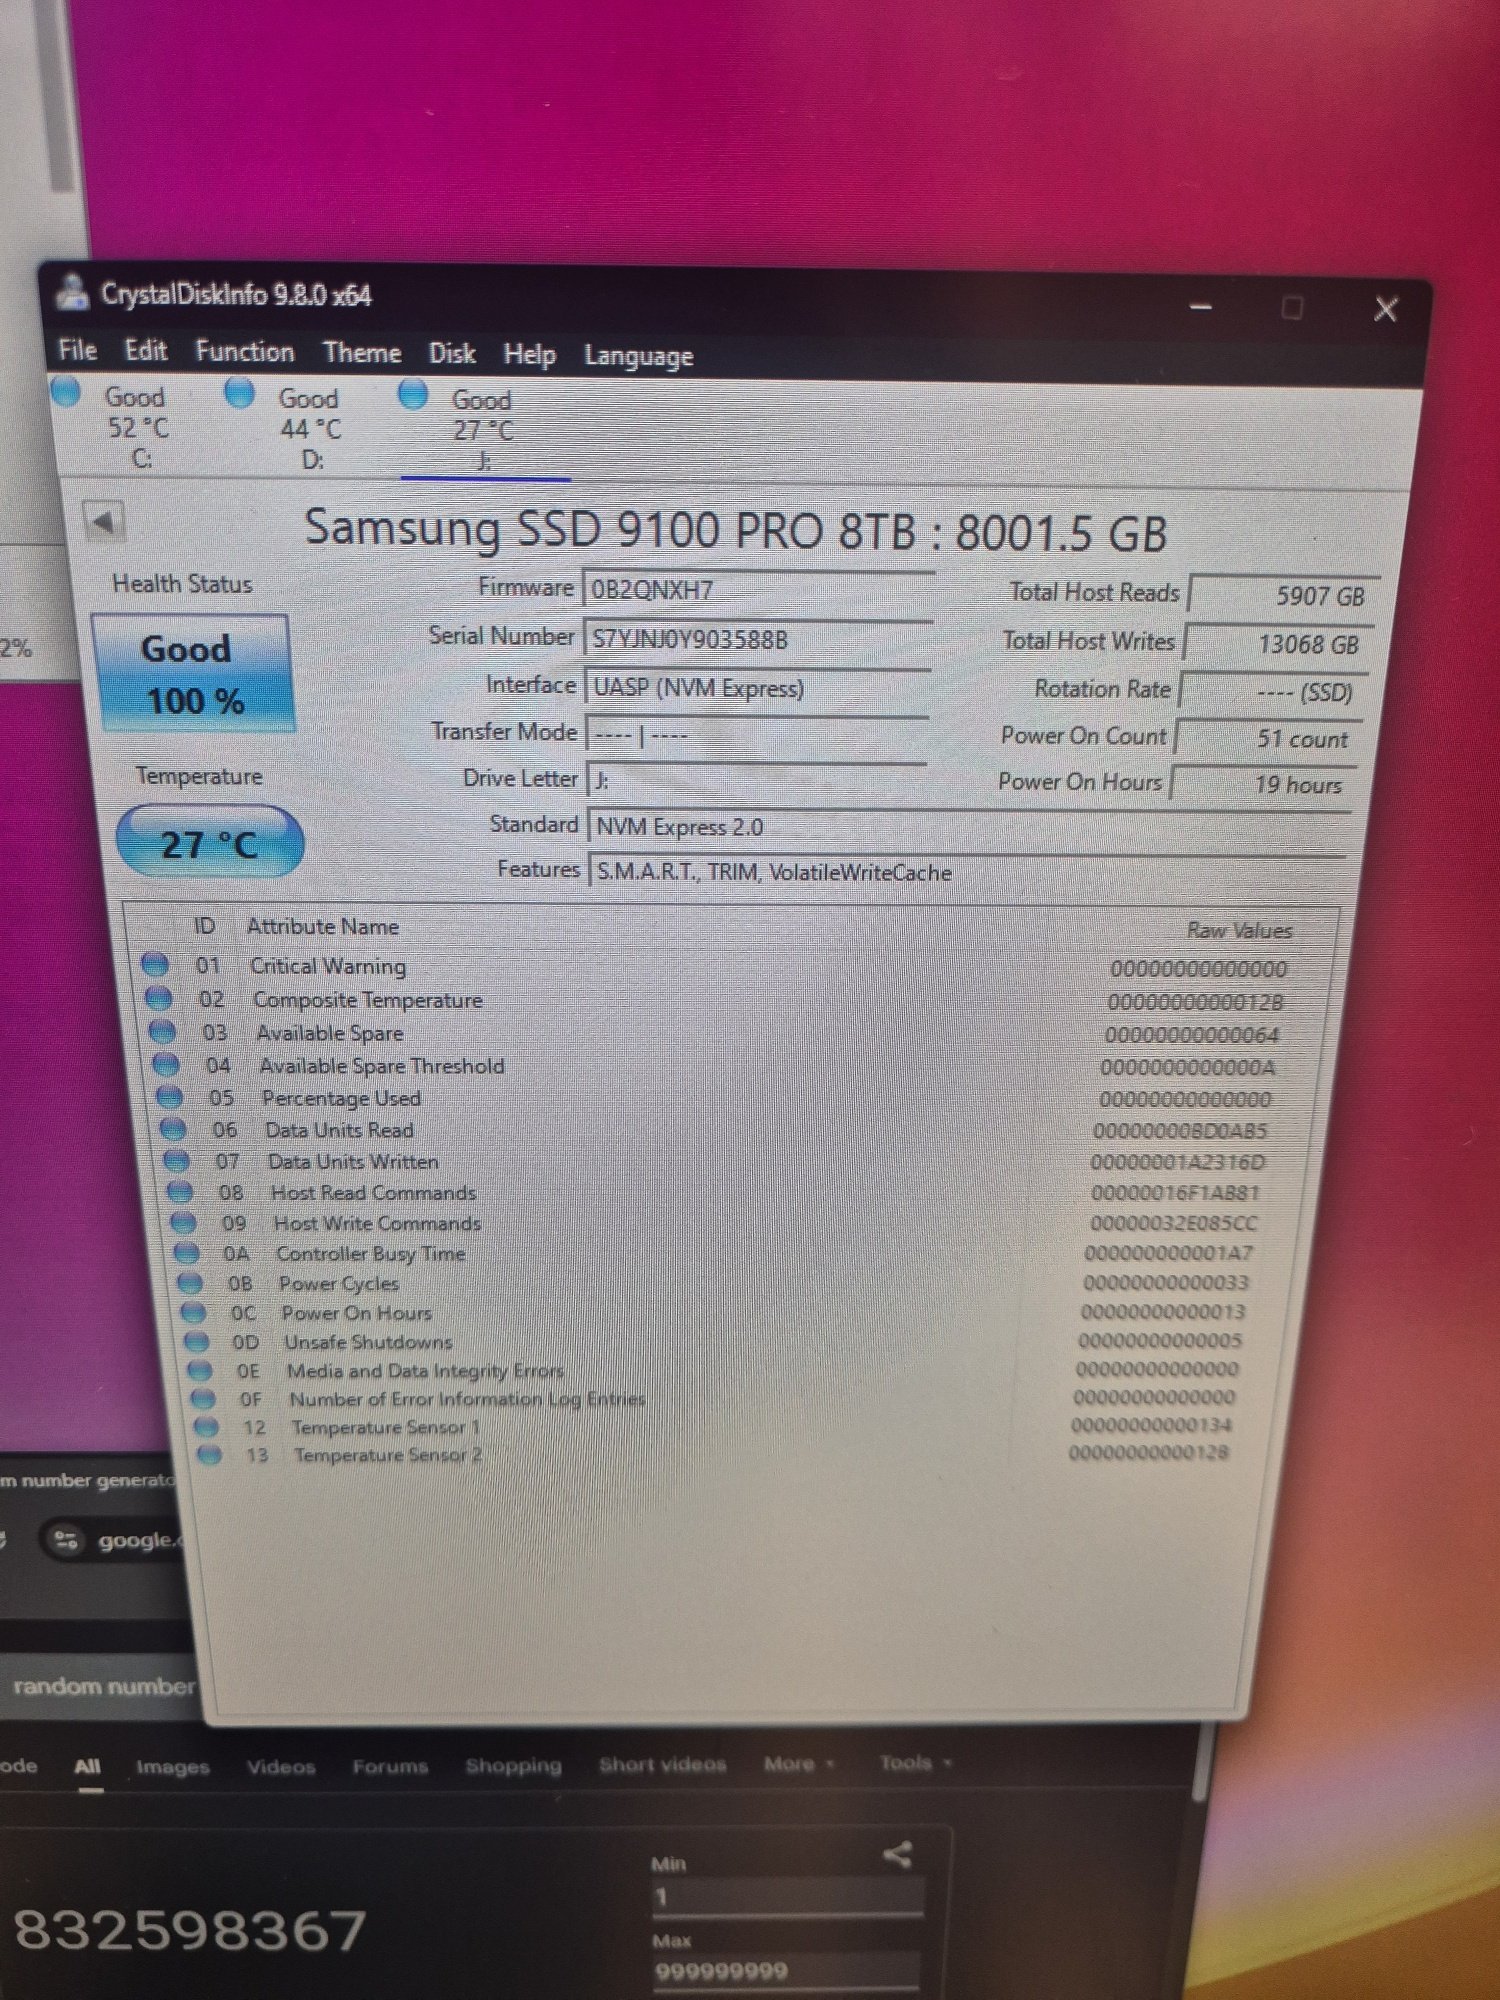
Task: Click the Total Host Reads value 5907 GB
Action: [1286, 595]
